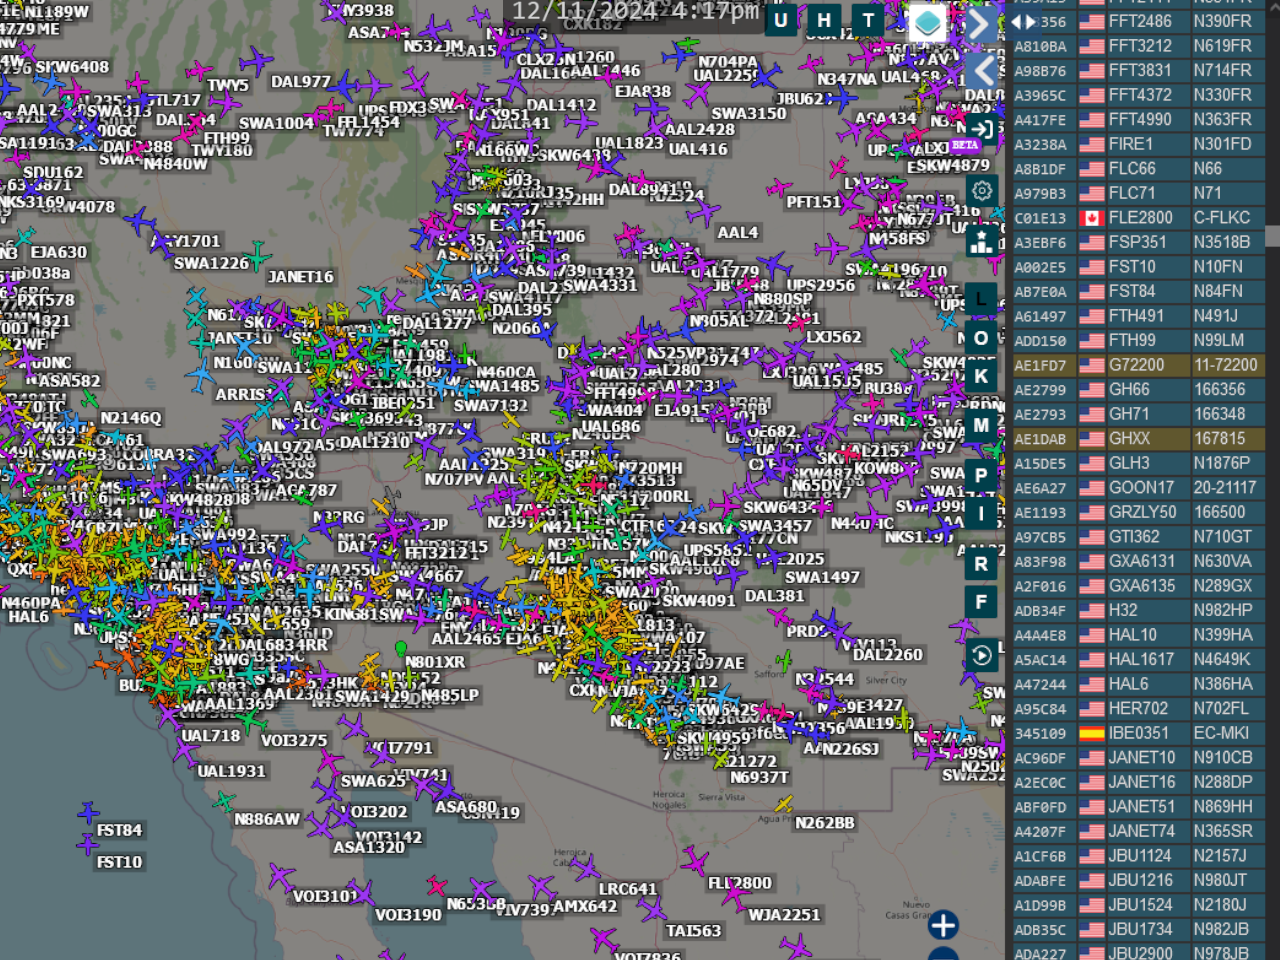Toggle the R button in the map sidebar

tap(981, 563)
